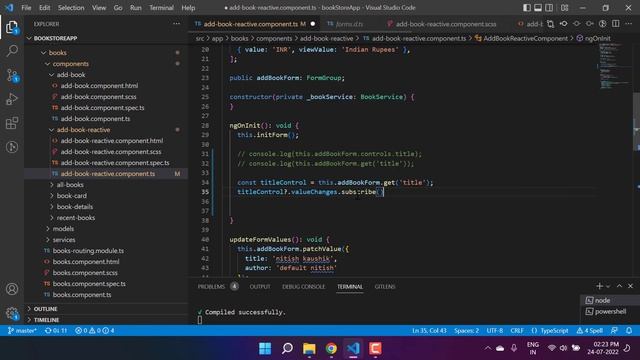Open the launch terminal dropdown arrow
Image resolution: width=640 pixels, height=360 pixels.
[x=608, y=286]
